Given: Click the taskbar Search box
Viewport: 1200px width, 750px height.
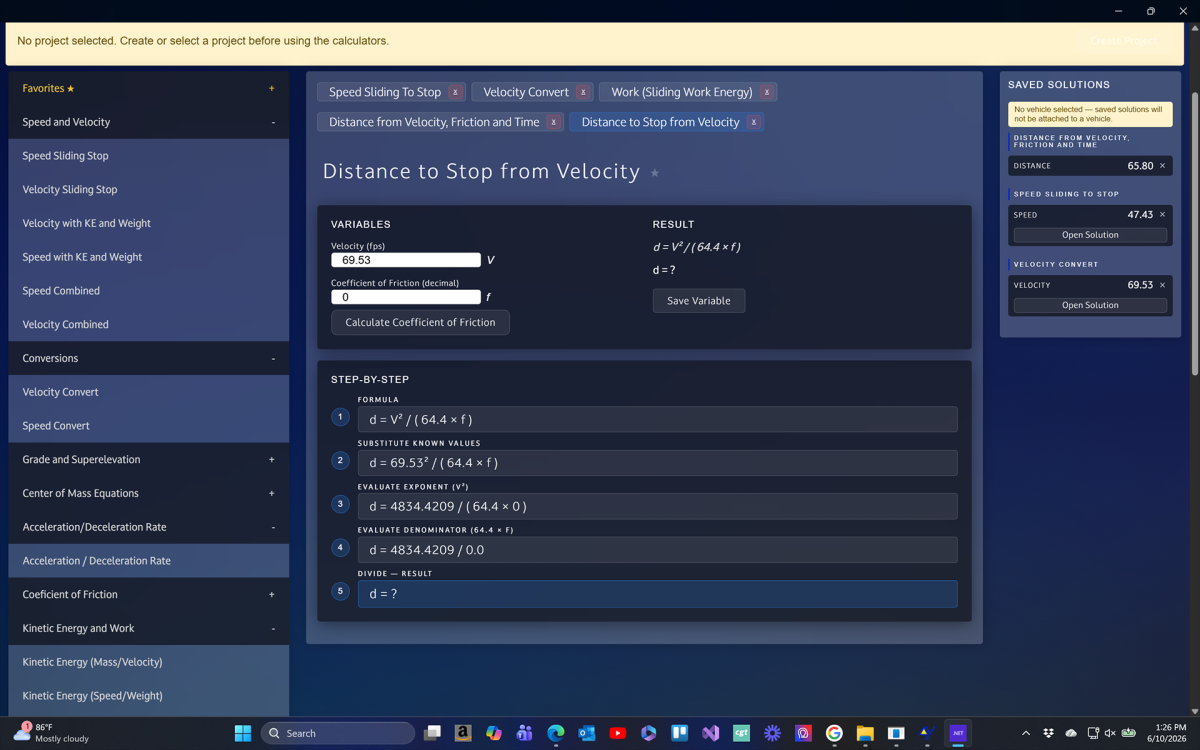Looking at the screenshot, I should 338,733.
